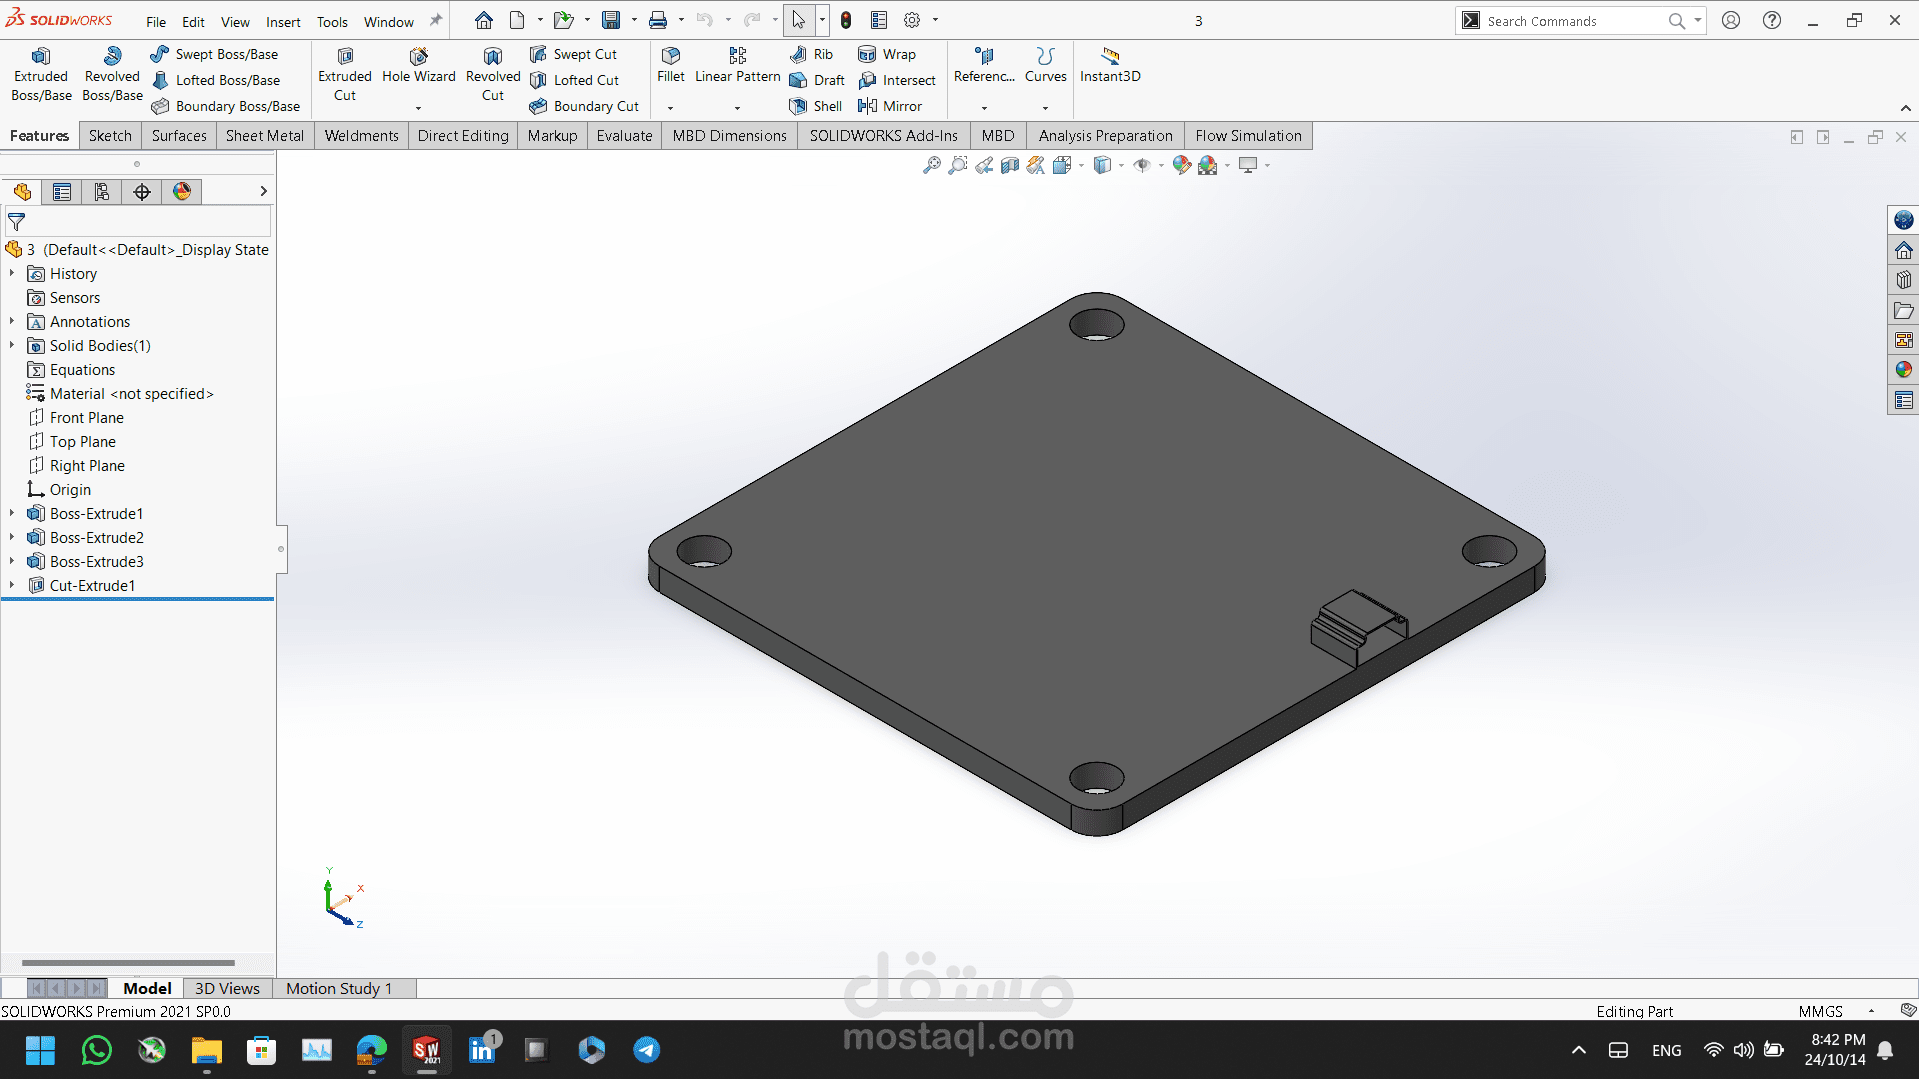
Task: Click the Print icon in top toolbar
Action: (658, 20)
